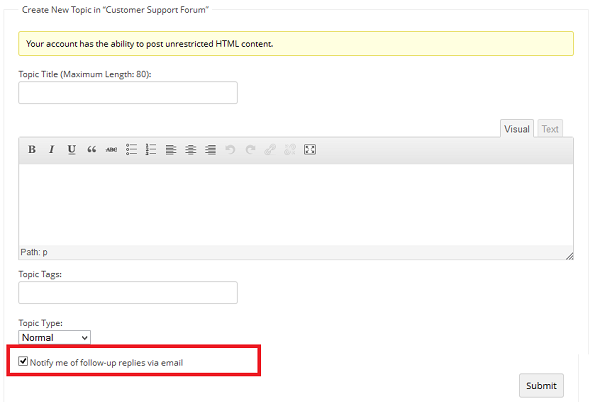Viewport: 599px width, 402px height.
Task: Align text to the right
Action: (x=210, y=149)
